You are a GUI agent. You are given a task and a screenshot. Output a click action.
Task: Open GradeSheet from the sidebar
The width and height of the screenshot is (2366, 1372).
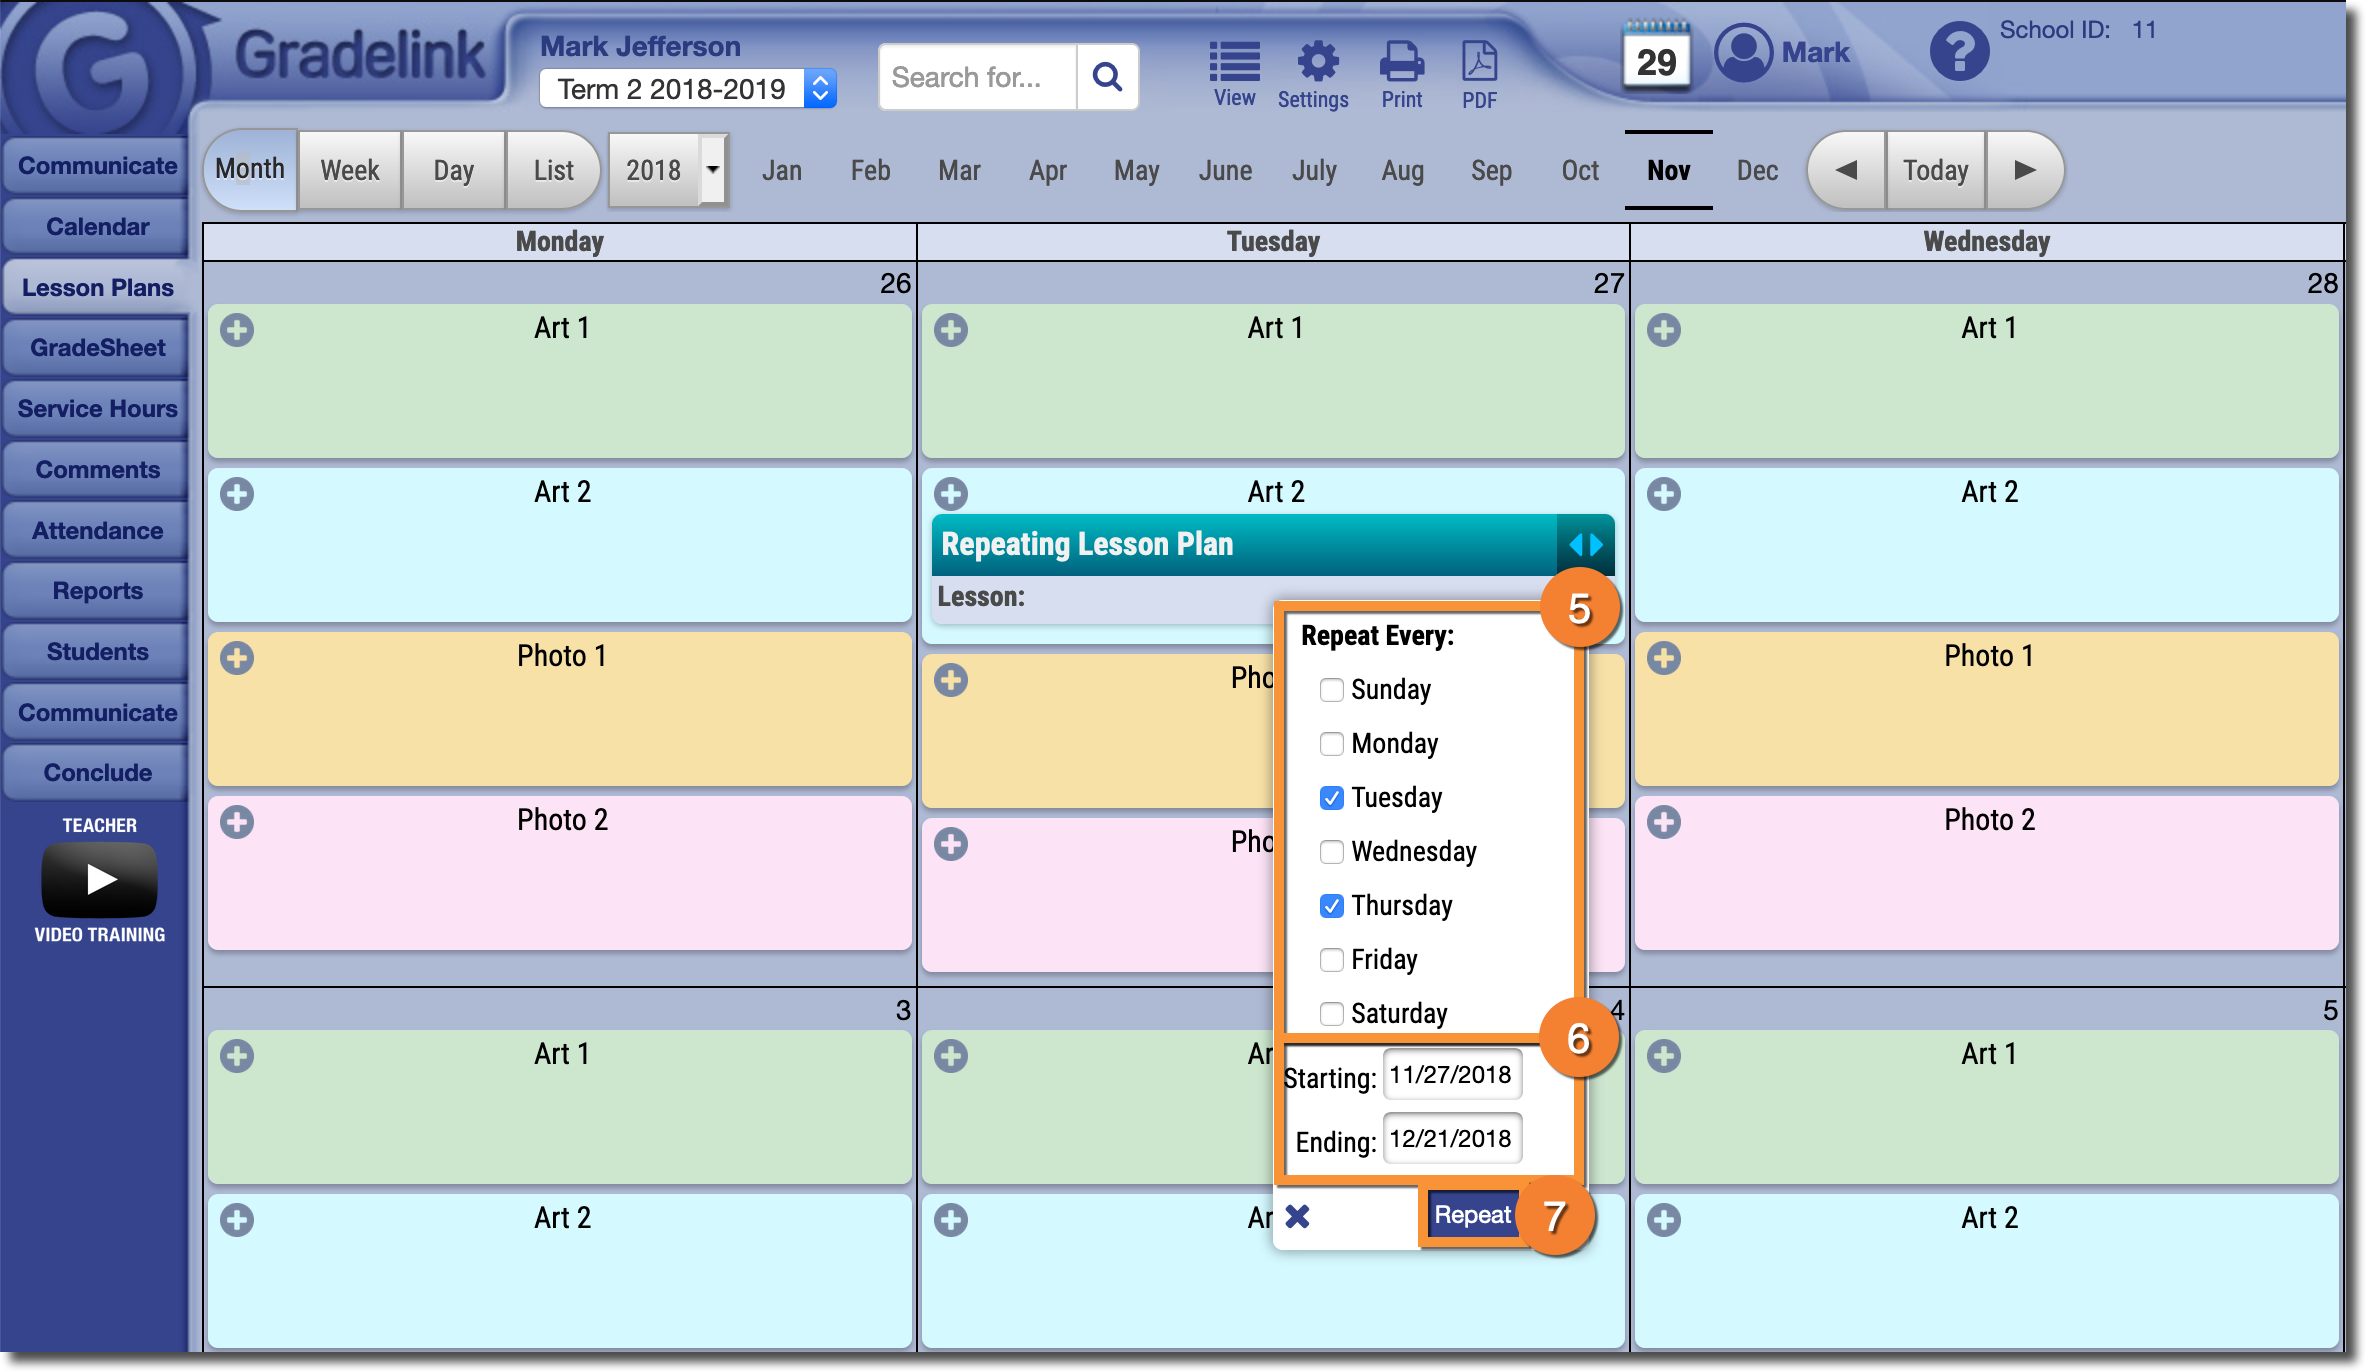97,348
